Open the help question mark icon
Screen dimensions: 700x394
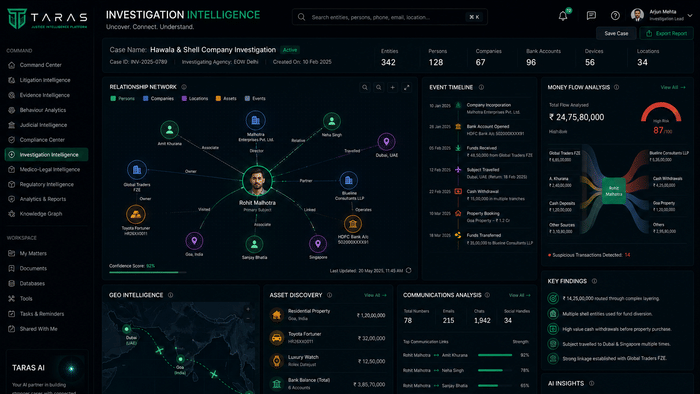coord(615,16)
